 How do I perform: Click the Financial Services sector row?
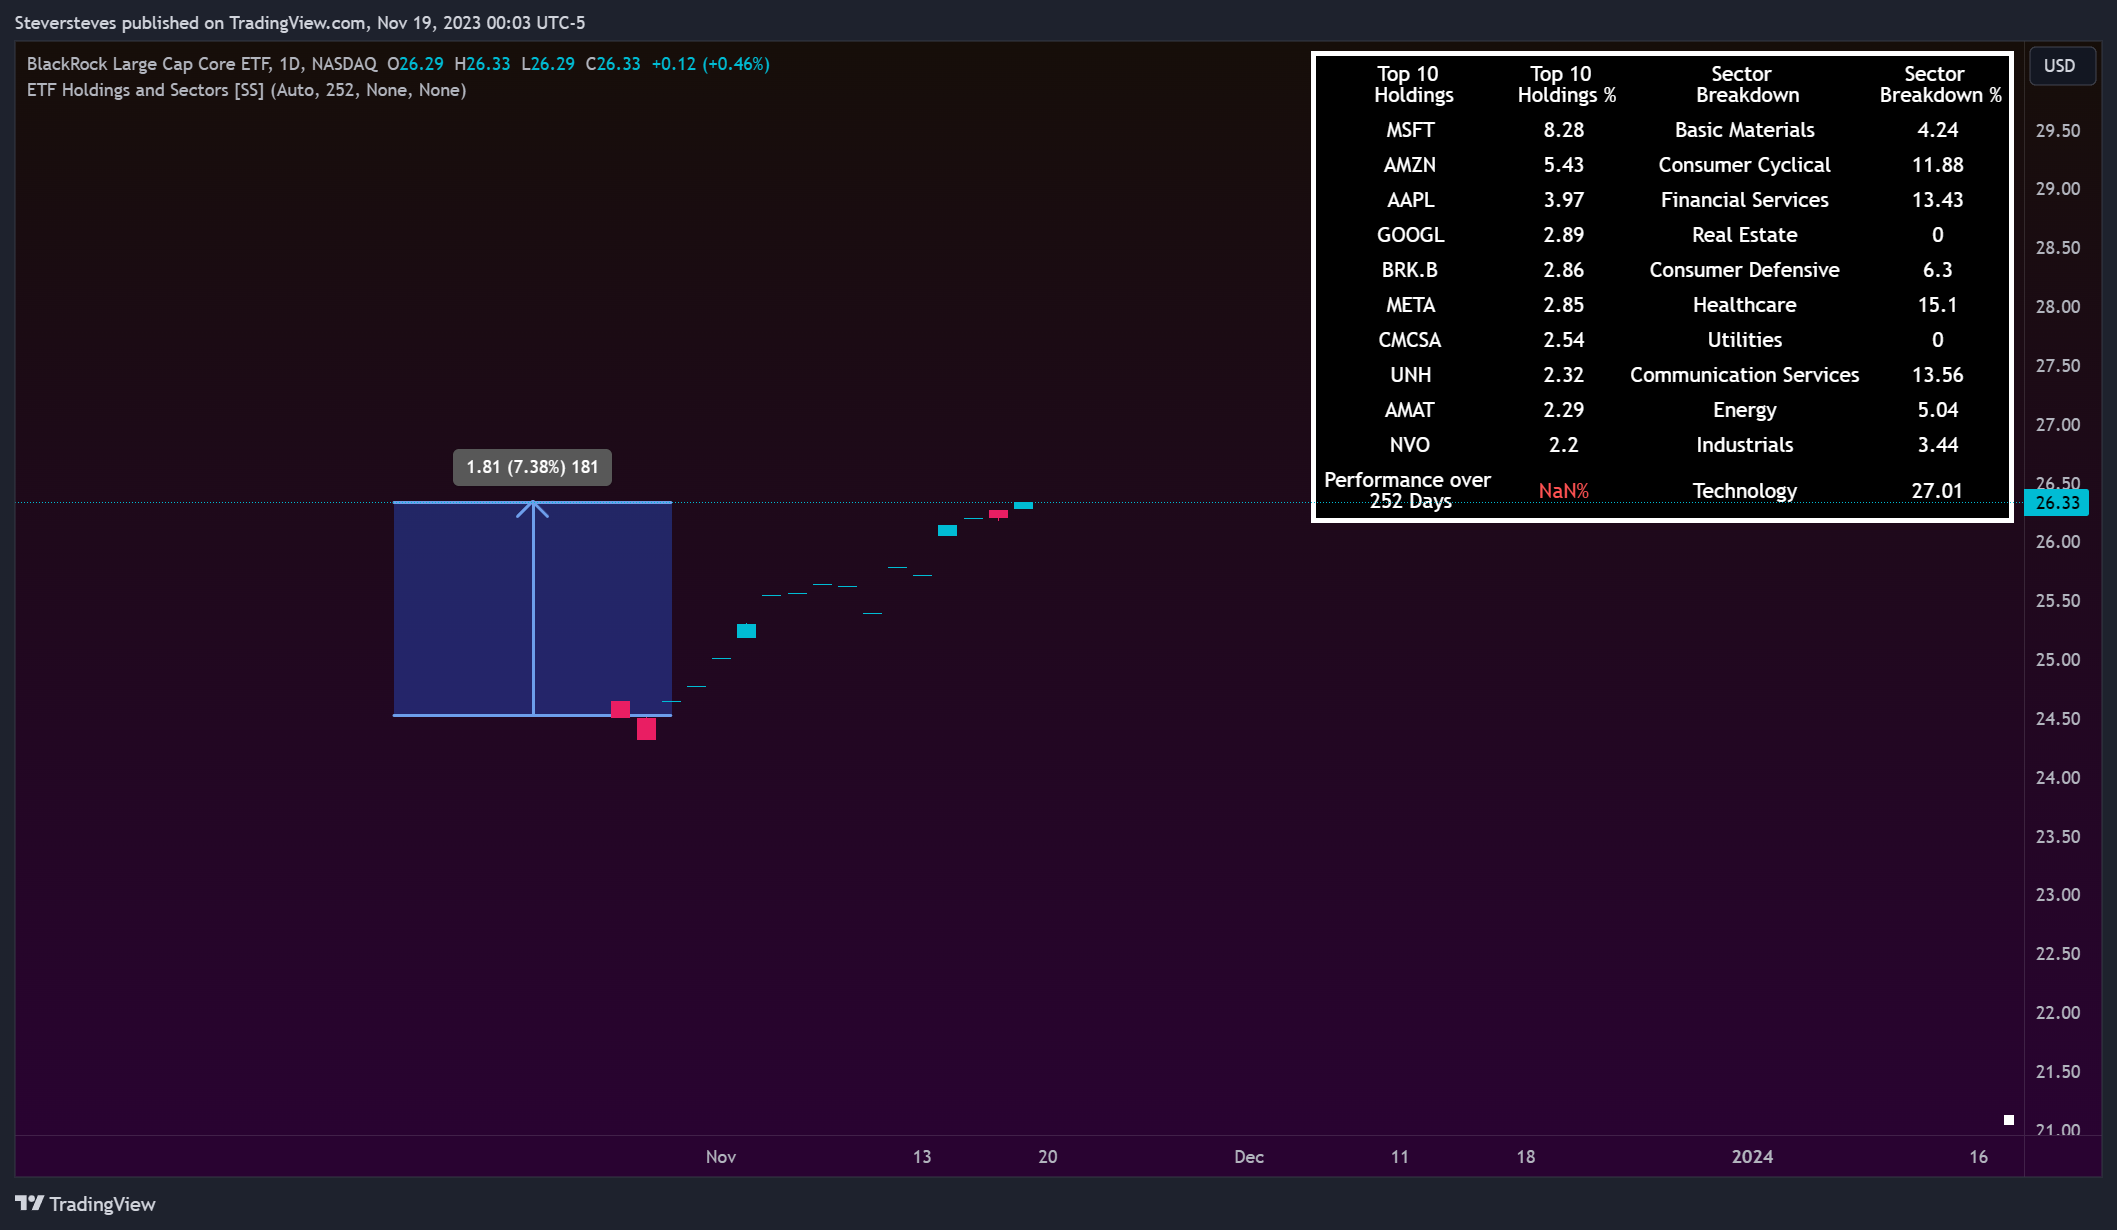(x=1745, y=200)
